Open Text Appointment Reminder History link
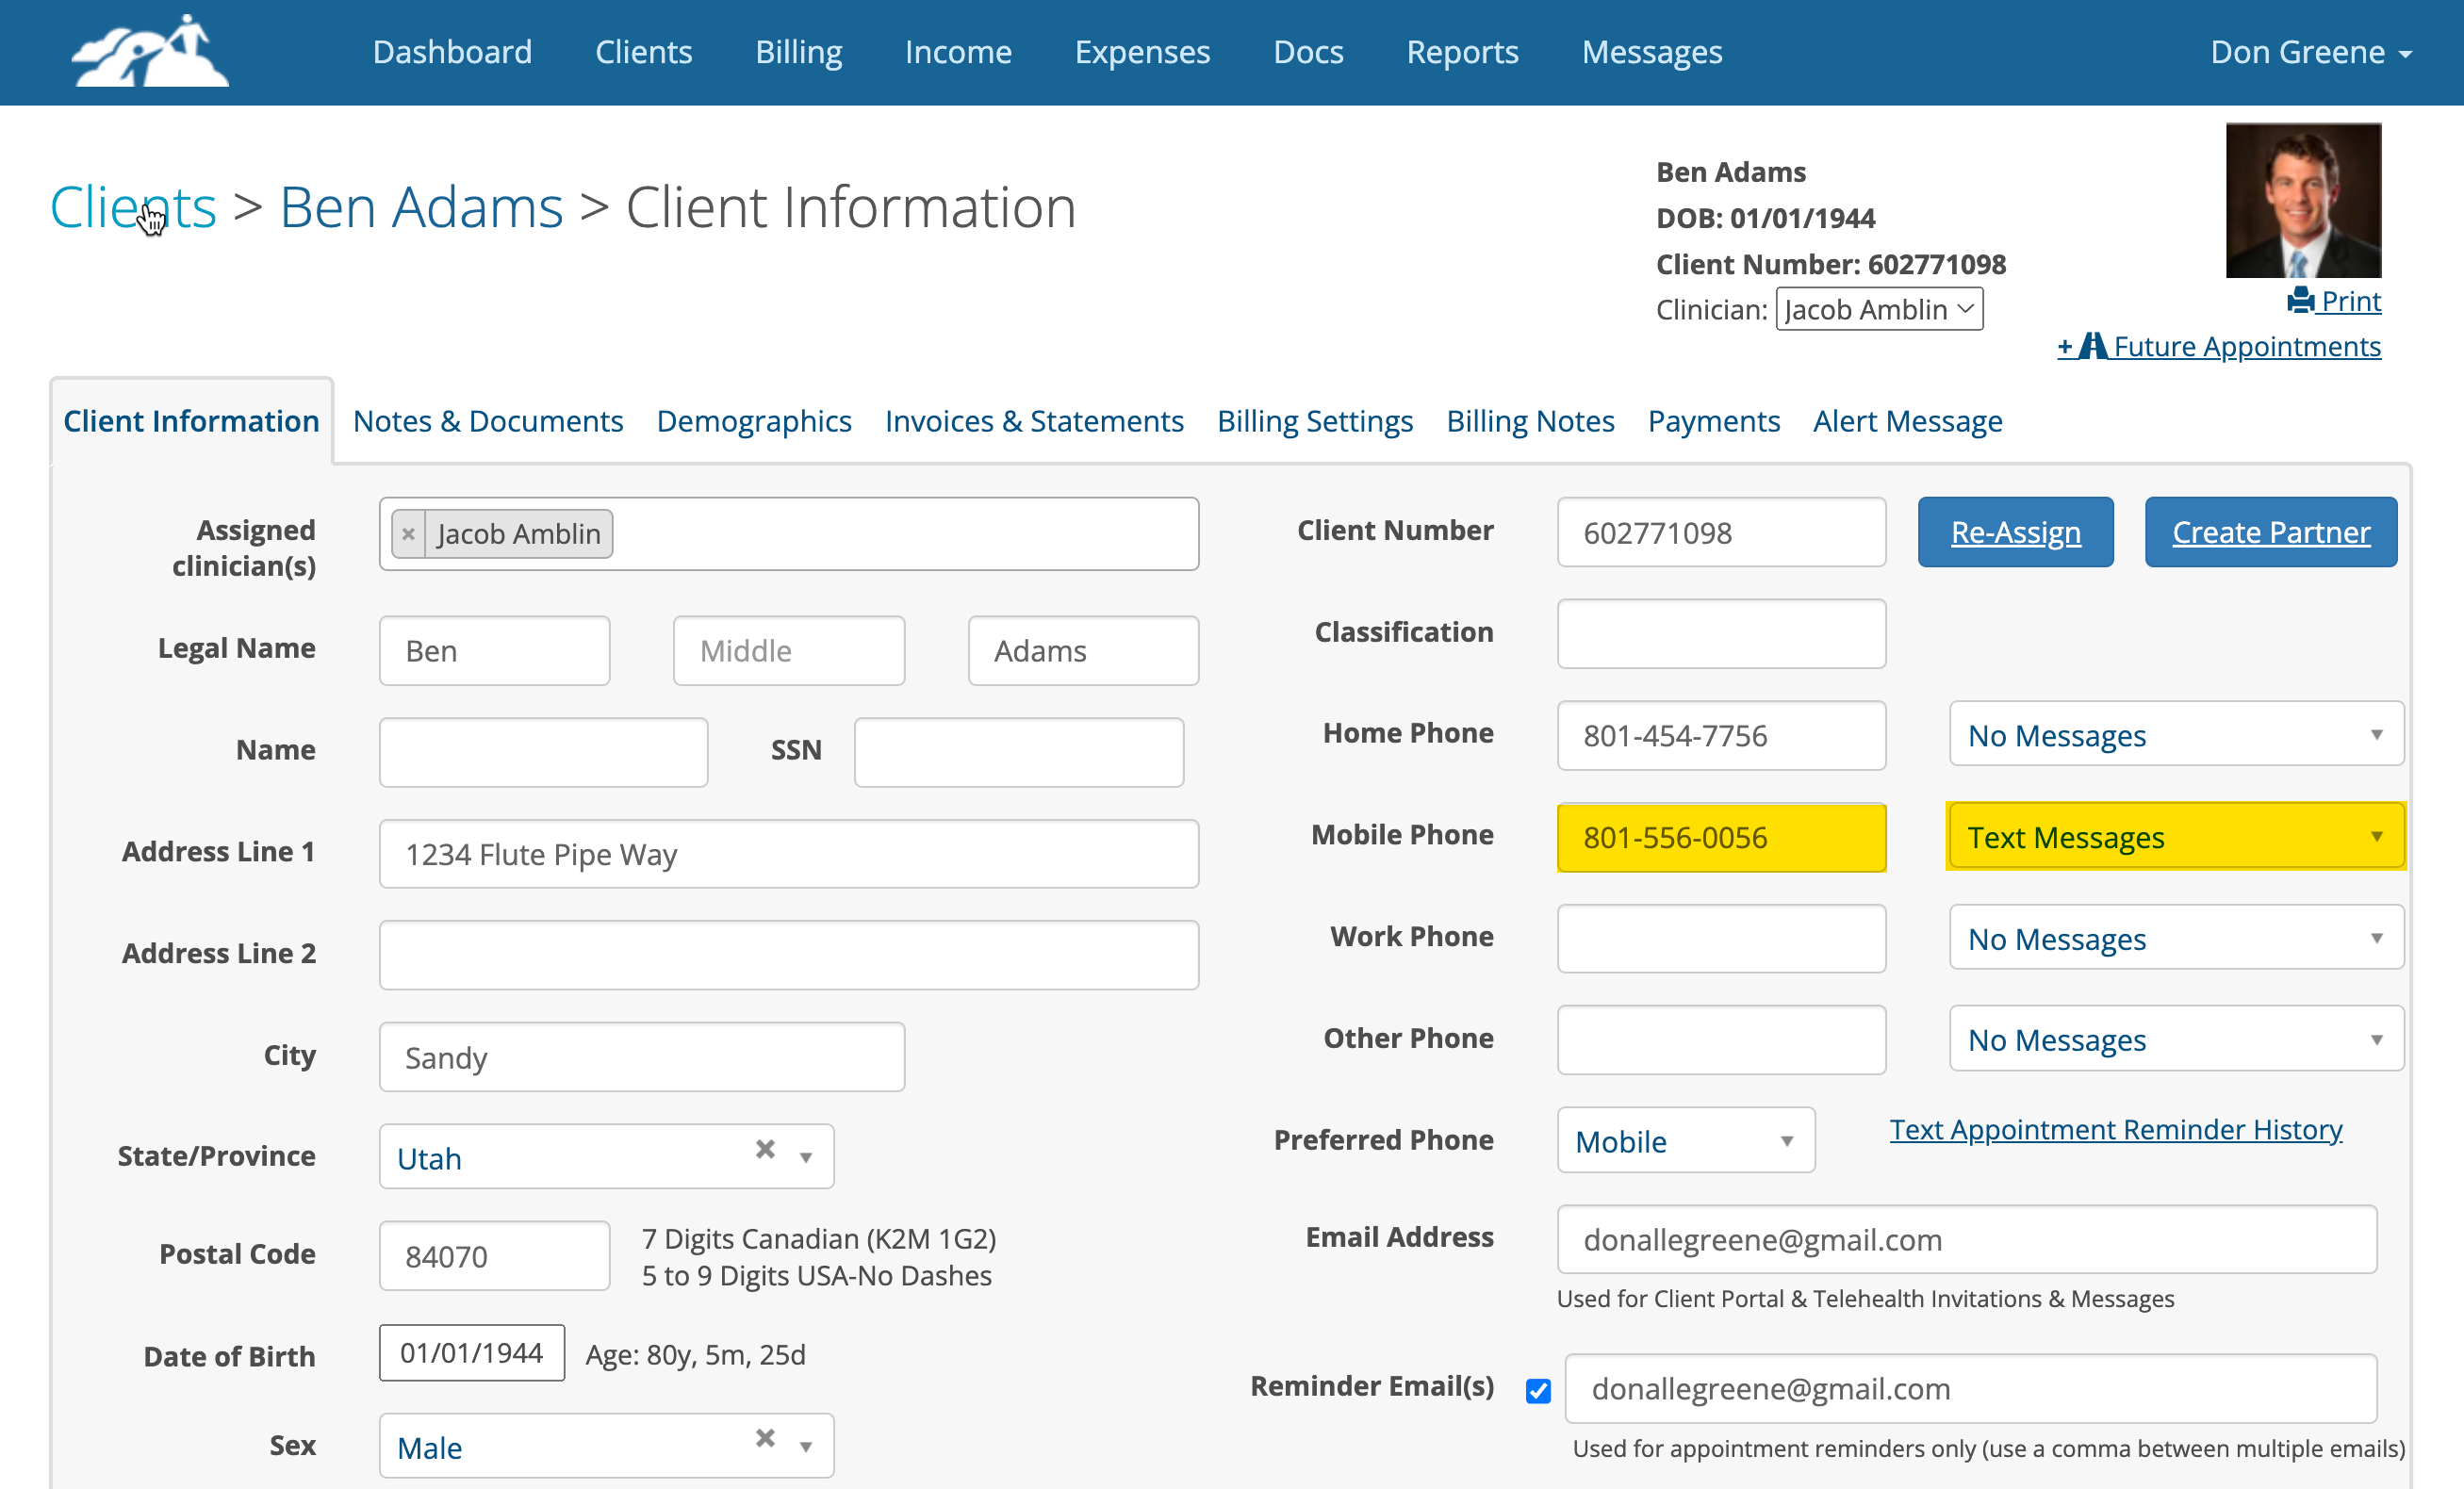 (2116, 1129)
